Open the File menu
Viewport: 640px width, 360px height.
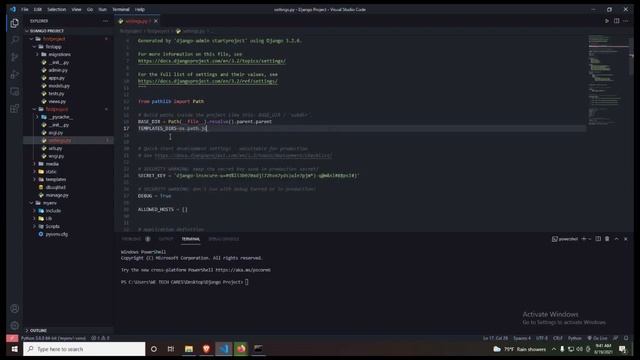(25, 9)
